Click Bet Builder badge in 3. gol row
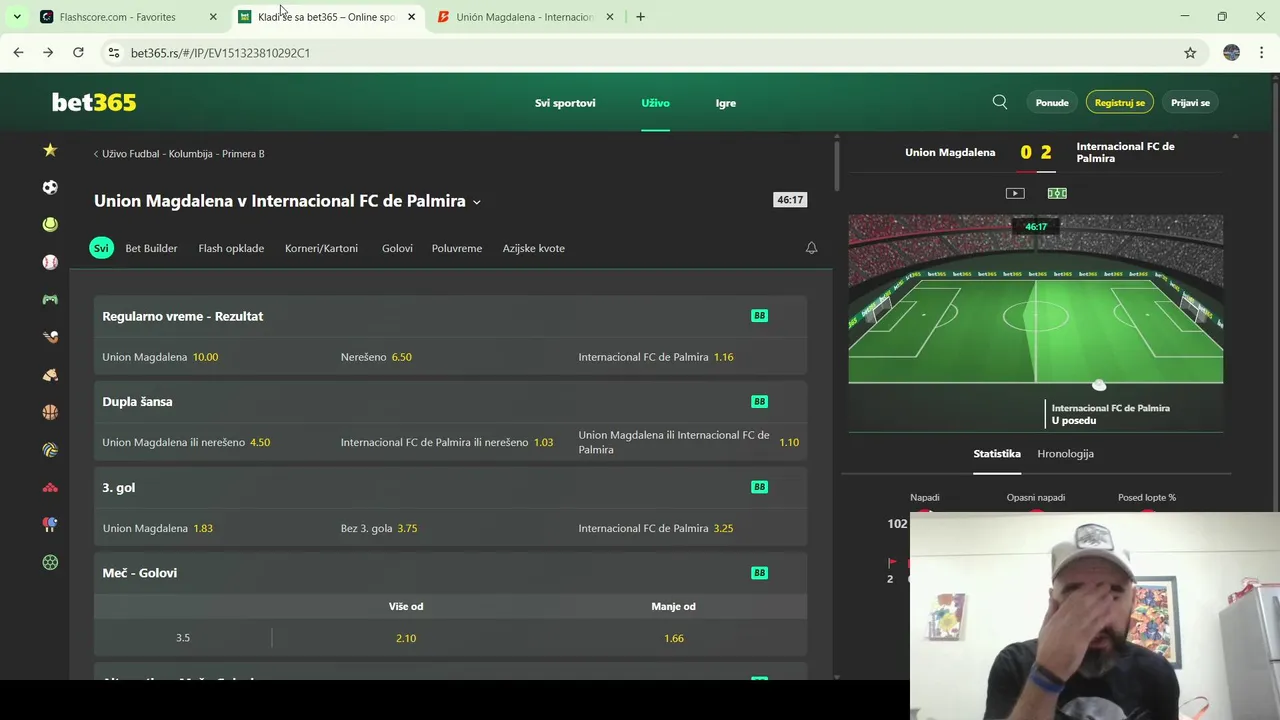This screenshot has height=720, width=1280. click(x=759, y=487)
